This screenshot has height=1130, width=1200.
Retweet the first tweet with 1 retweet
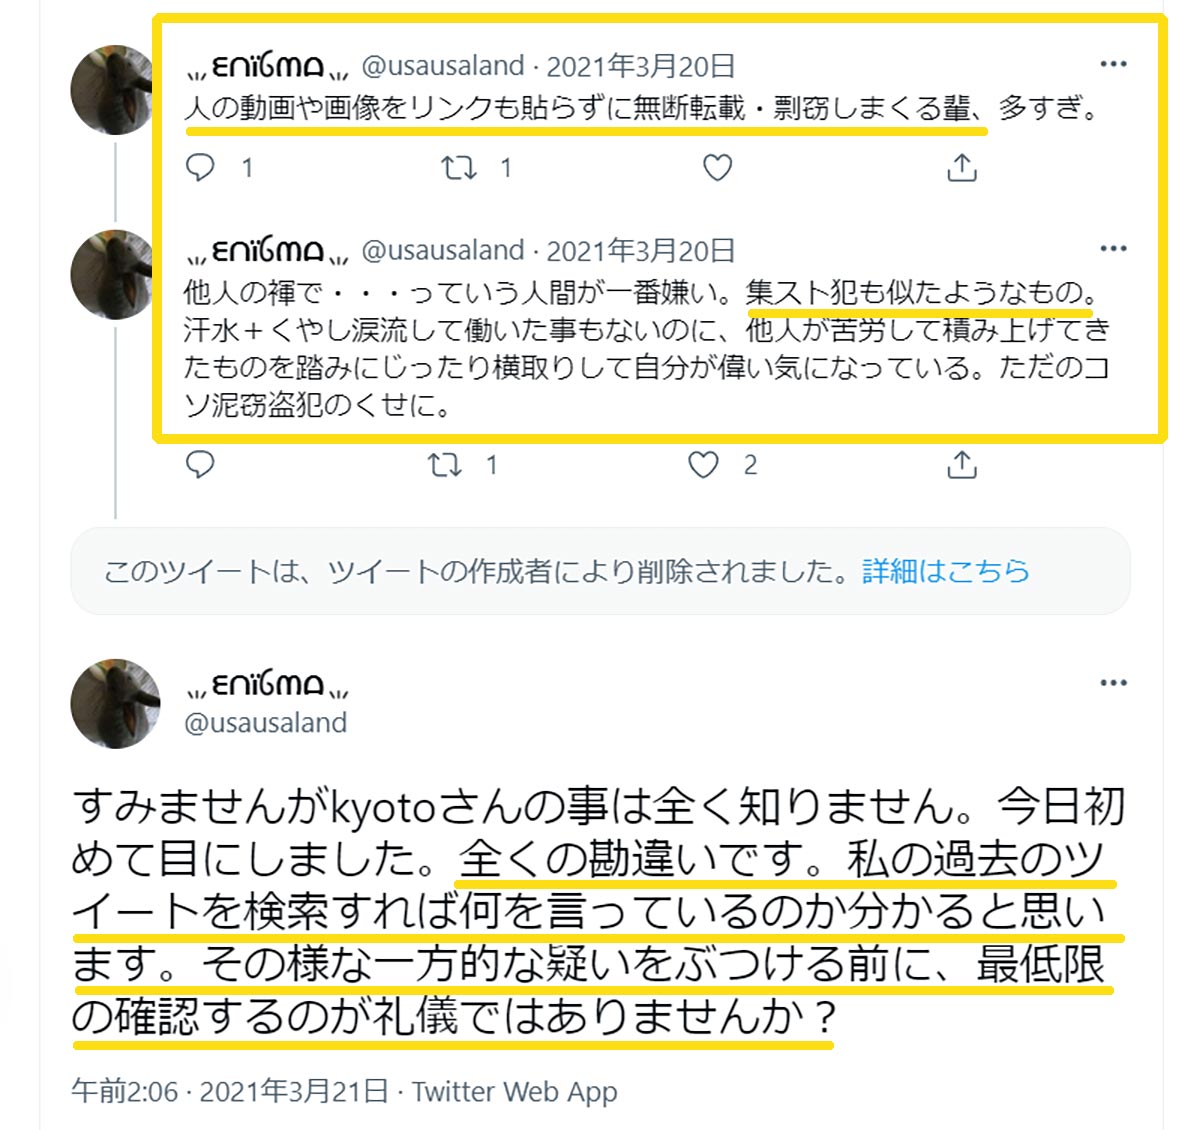click(459, 168)
